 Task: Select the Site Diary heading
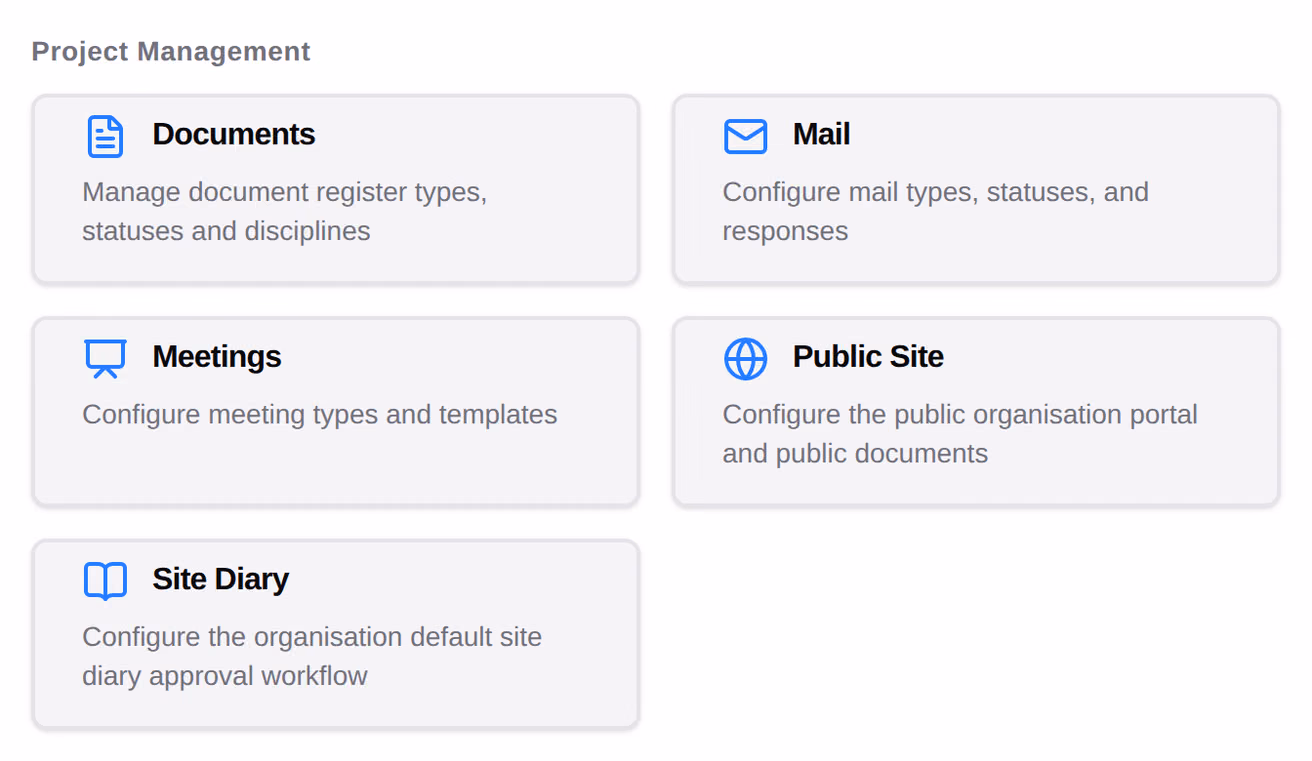click(x=221, y=579)
